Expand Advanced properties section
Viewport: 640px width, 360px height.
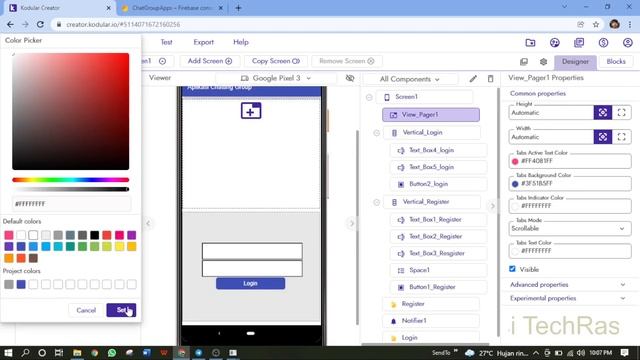tap(568, 284)
